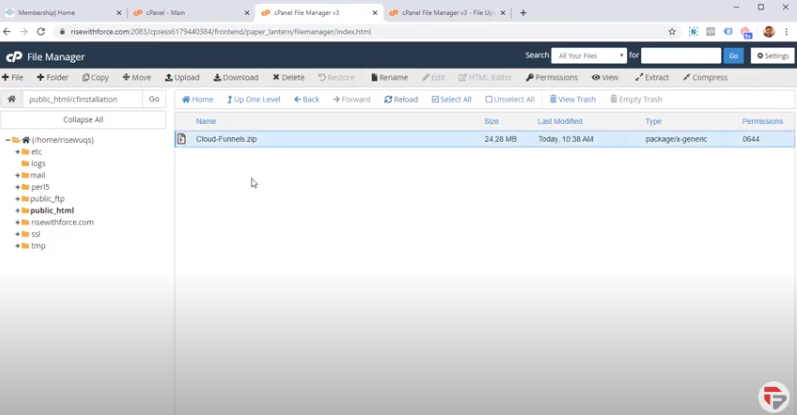
Task: Expand the public_html folder tree node
Action: click(x=18, y=211)
